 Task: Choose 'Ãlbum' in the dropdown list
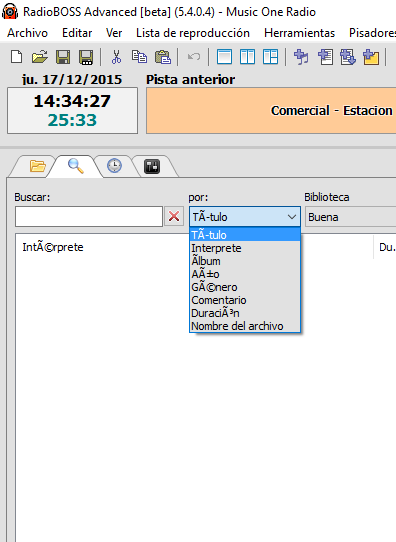pyautogui.click(x=245, y=261)
